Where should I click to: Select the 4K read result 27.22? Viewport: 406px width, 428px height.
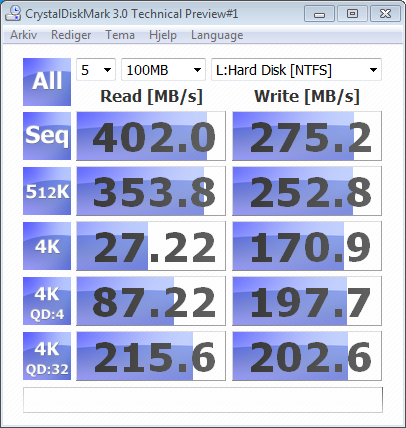pyautogui.click(x=151, y=246)
